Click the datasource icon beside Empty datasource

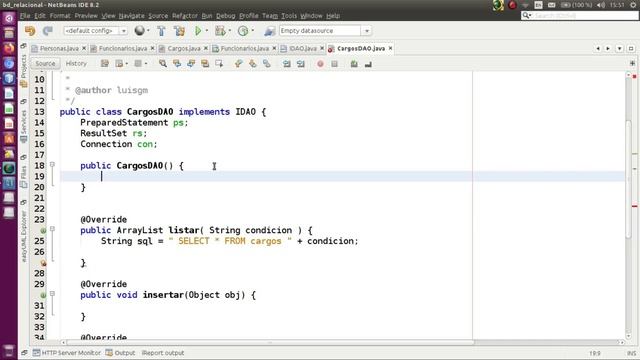click(x=269, y=31)
